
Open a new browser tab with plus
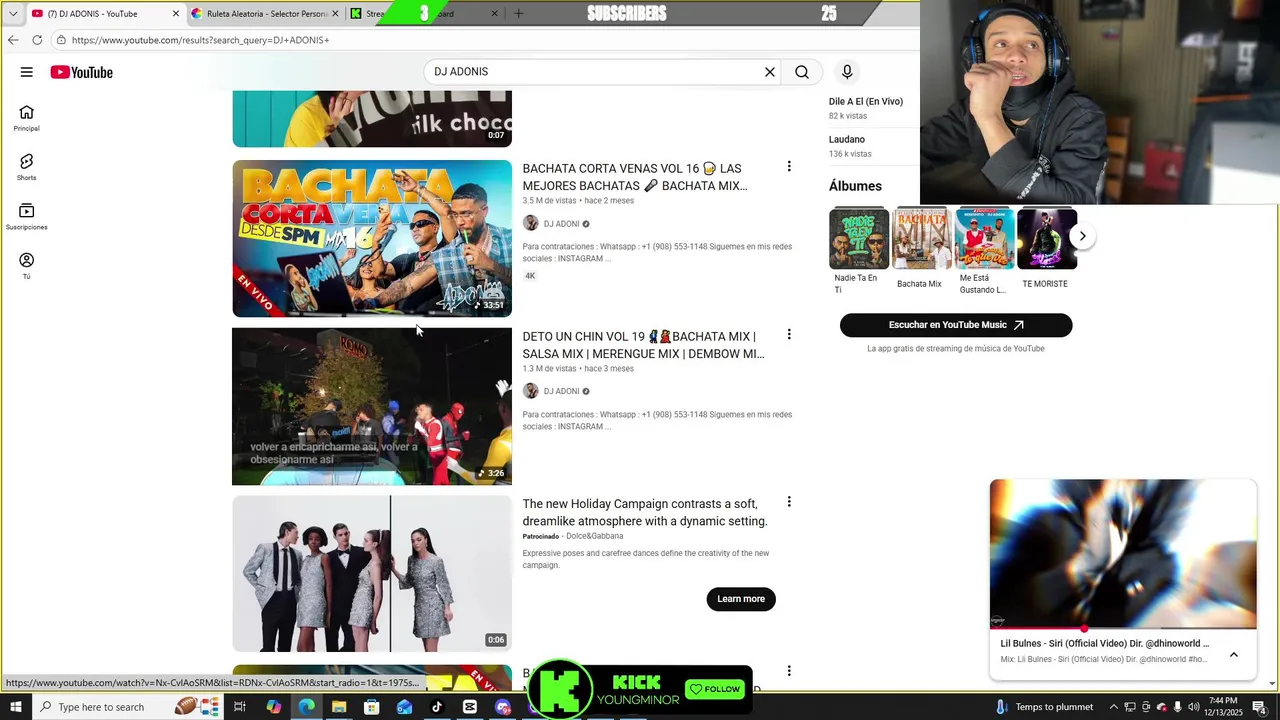tap(518, 14)
